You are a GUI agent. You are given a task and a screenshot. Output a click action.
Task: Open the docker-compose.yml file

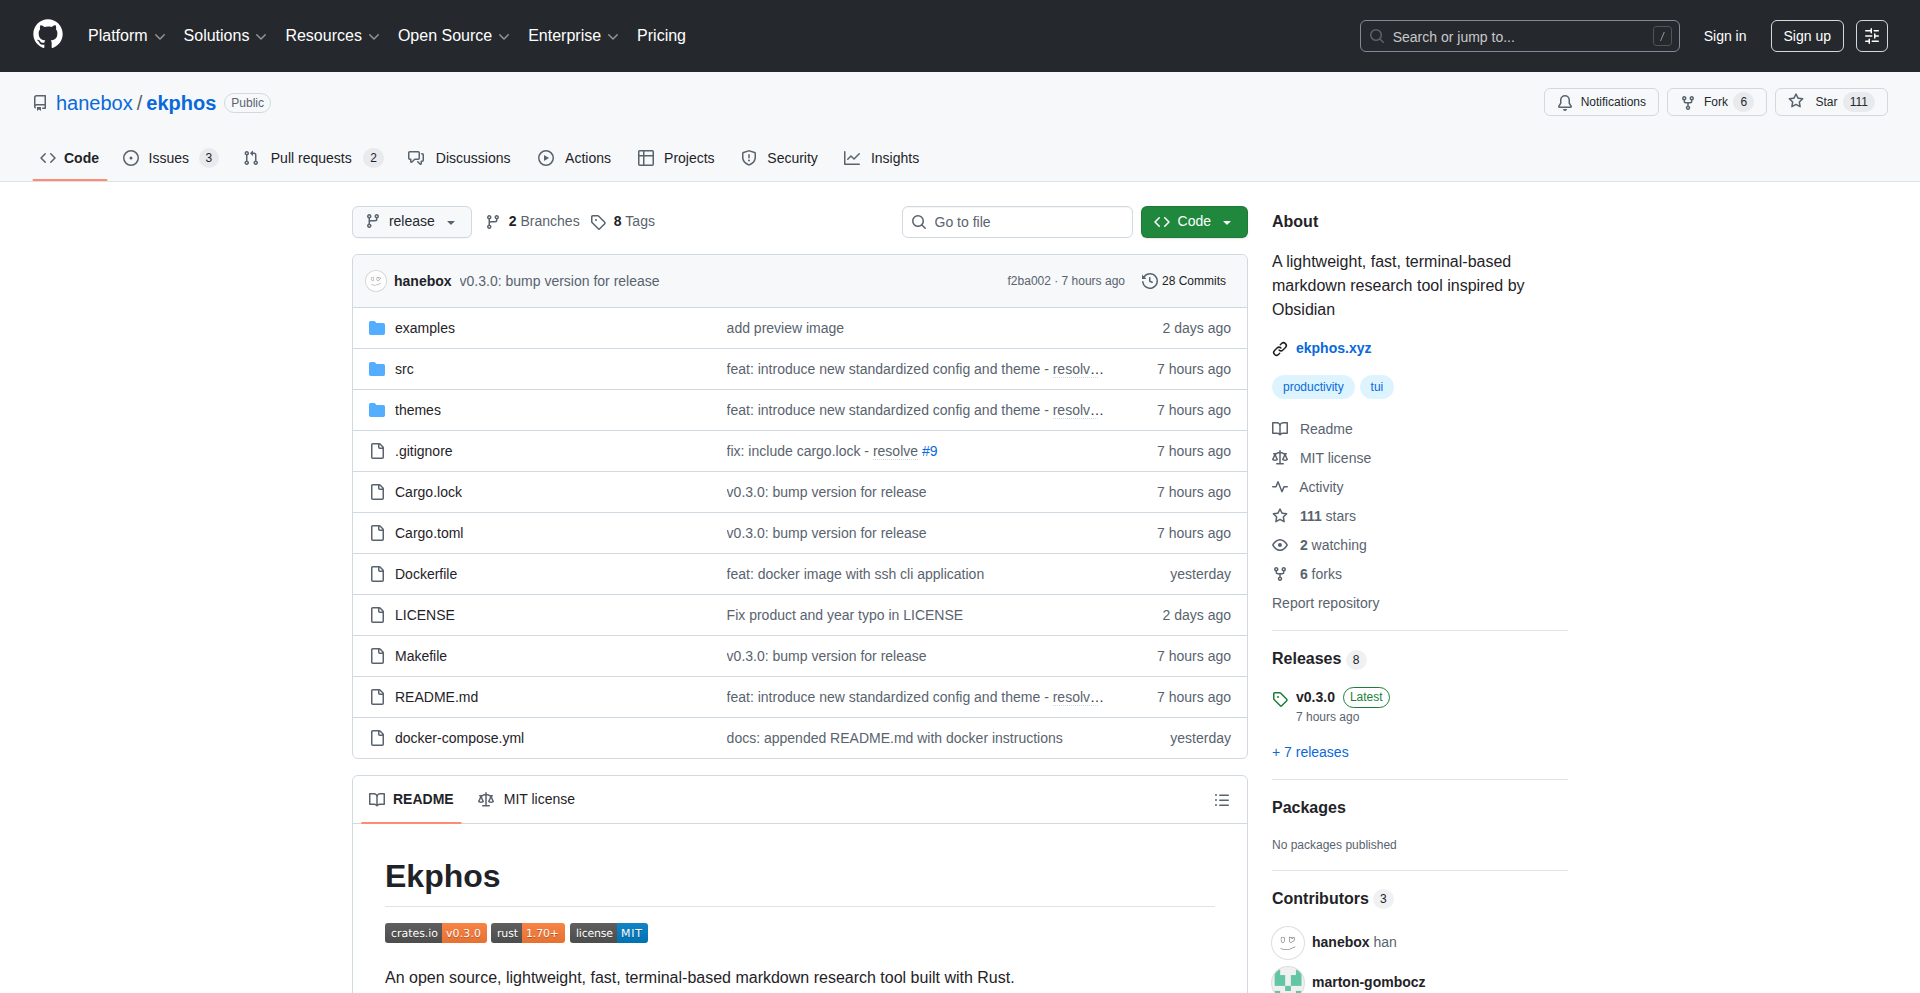pyautogui.click(x=459, y=738)
